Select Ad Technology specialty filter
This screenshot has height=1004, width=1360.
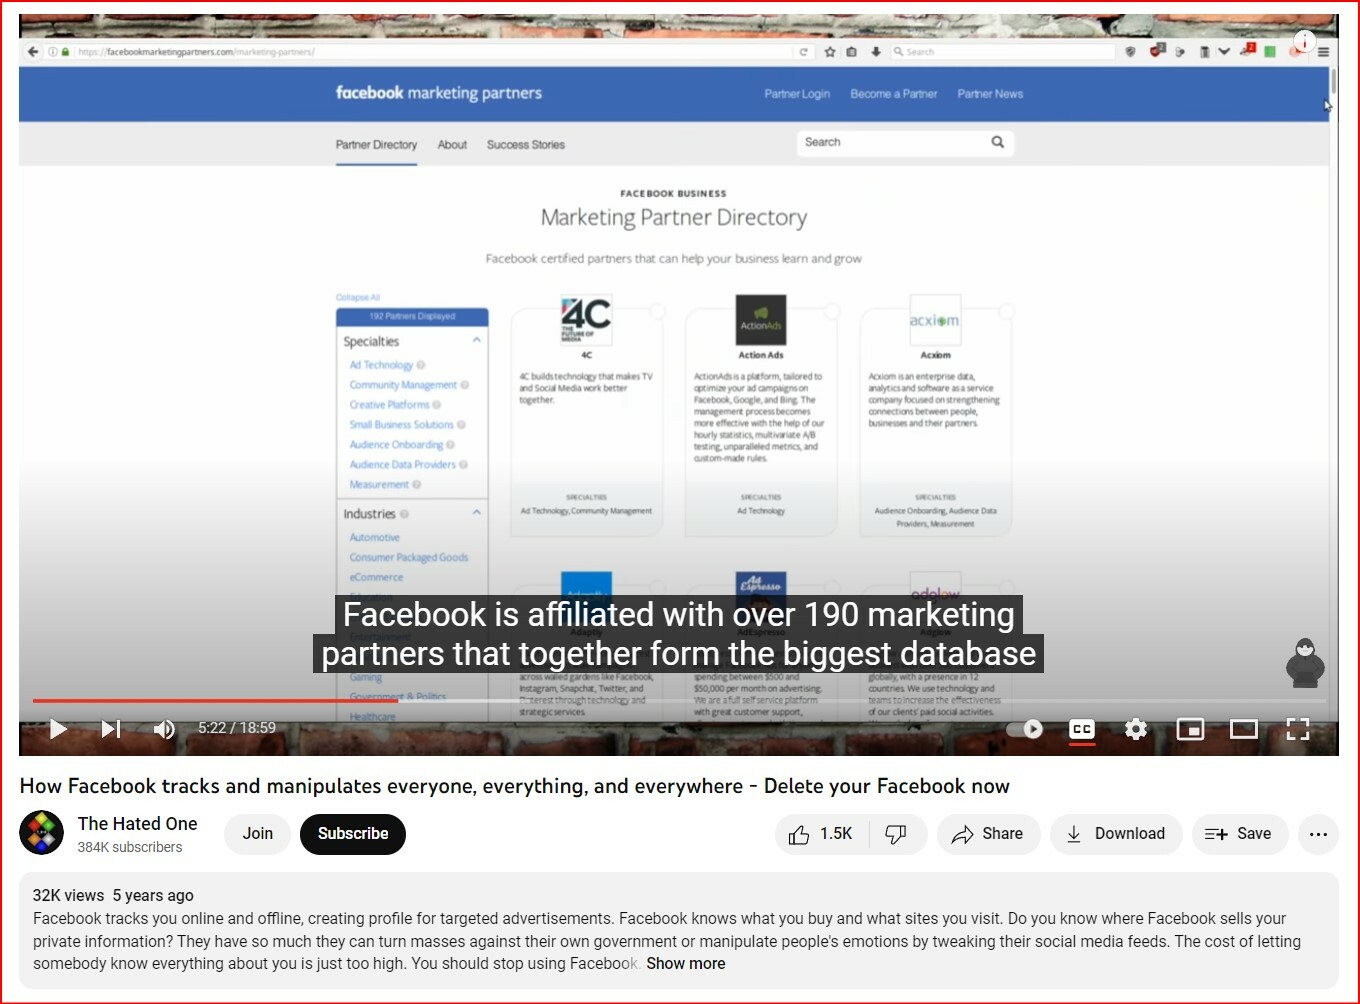[x=381, y=365]
